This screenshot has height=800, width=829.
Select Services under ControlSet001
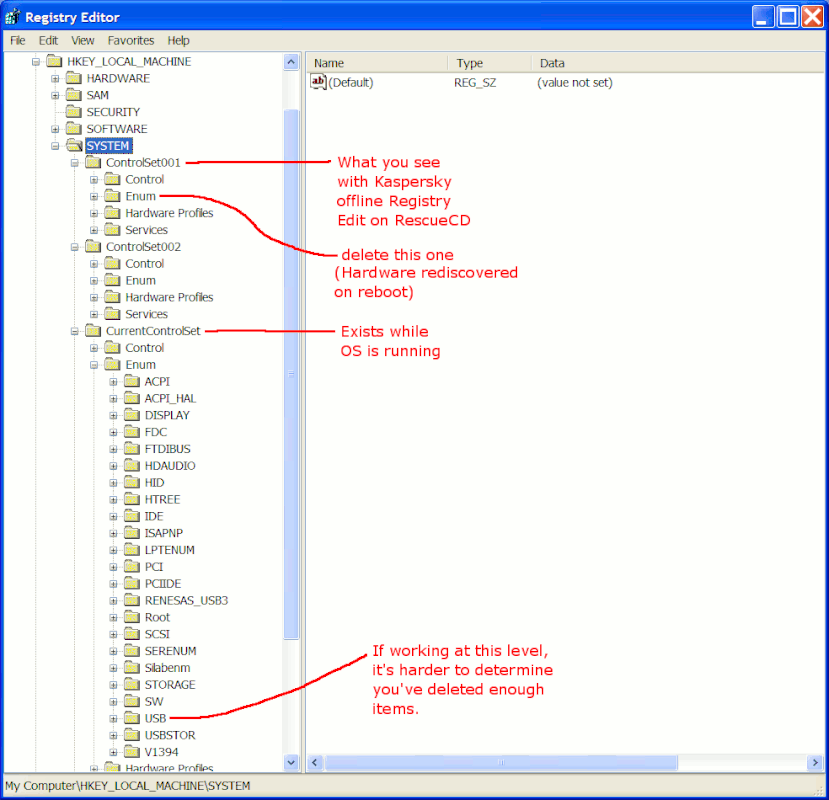click(146, 230)
